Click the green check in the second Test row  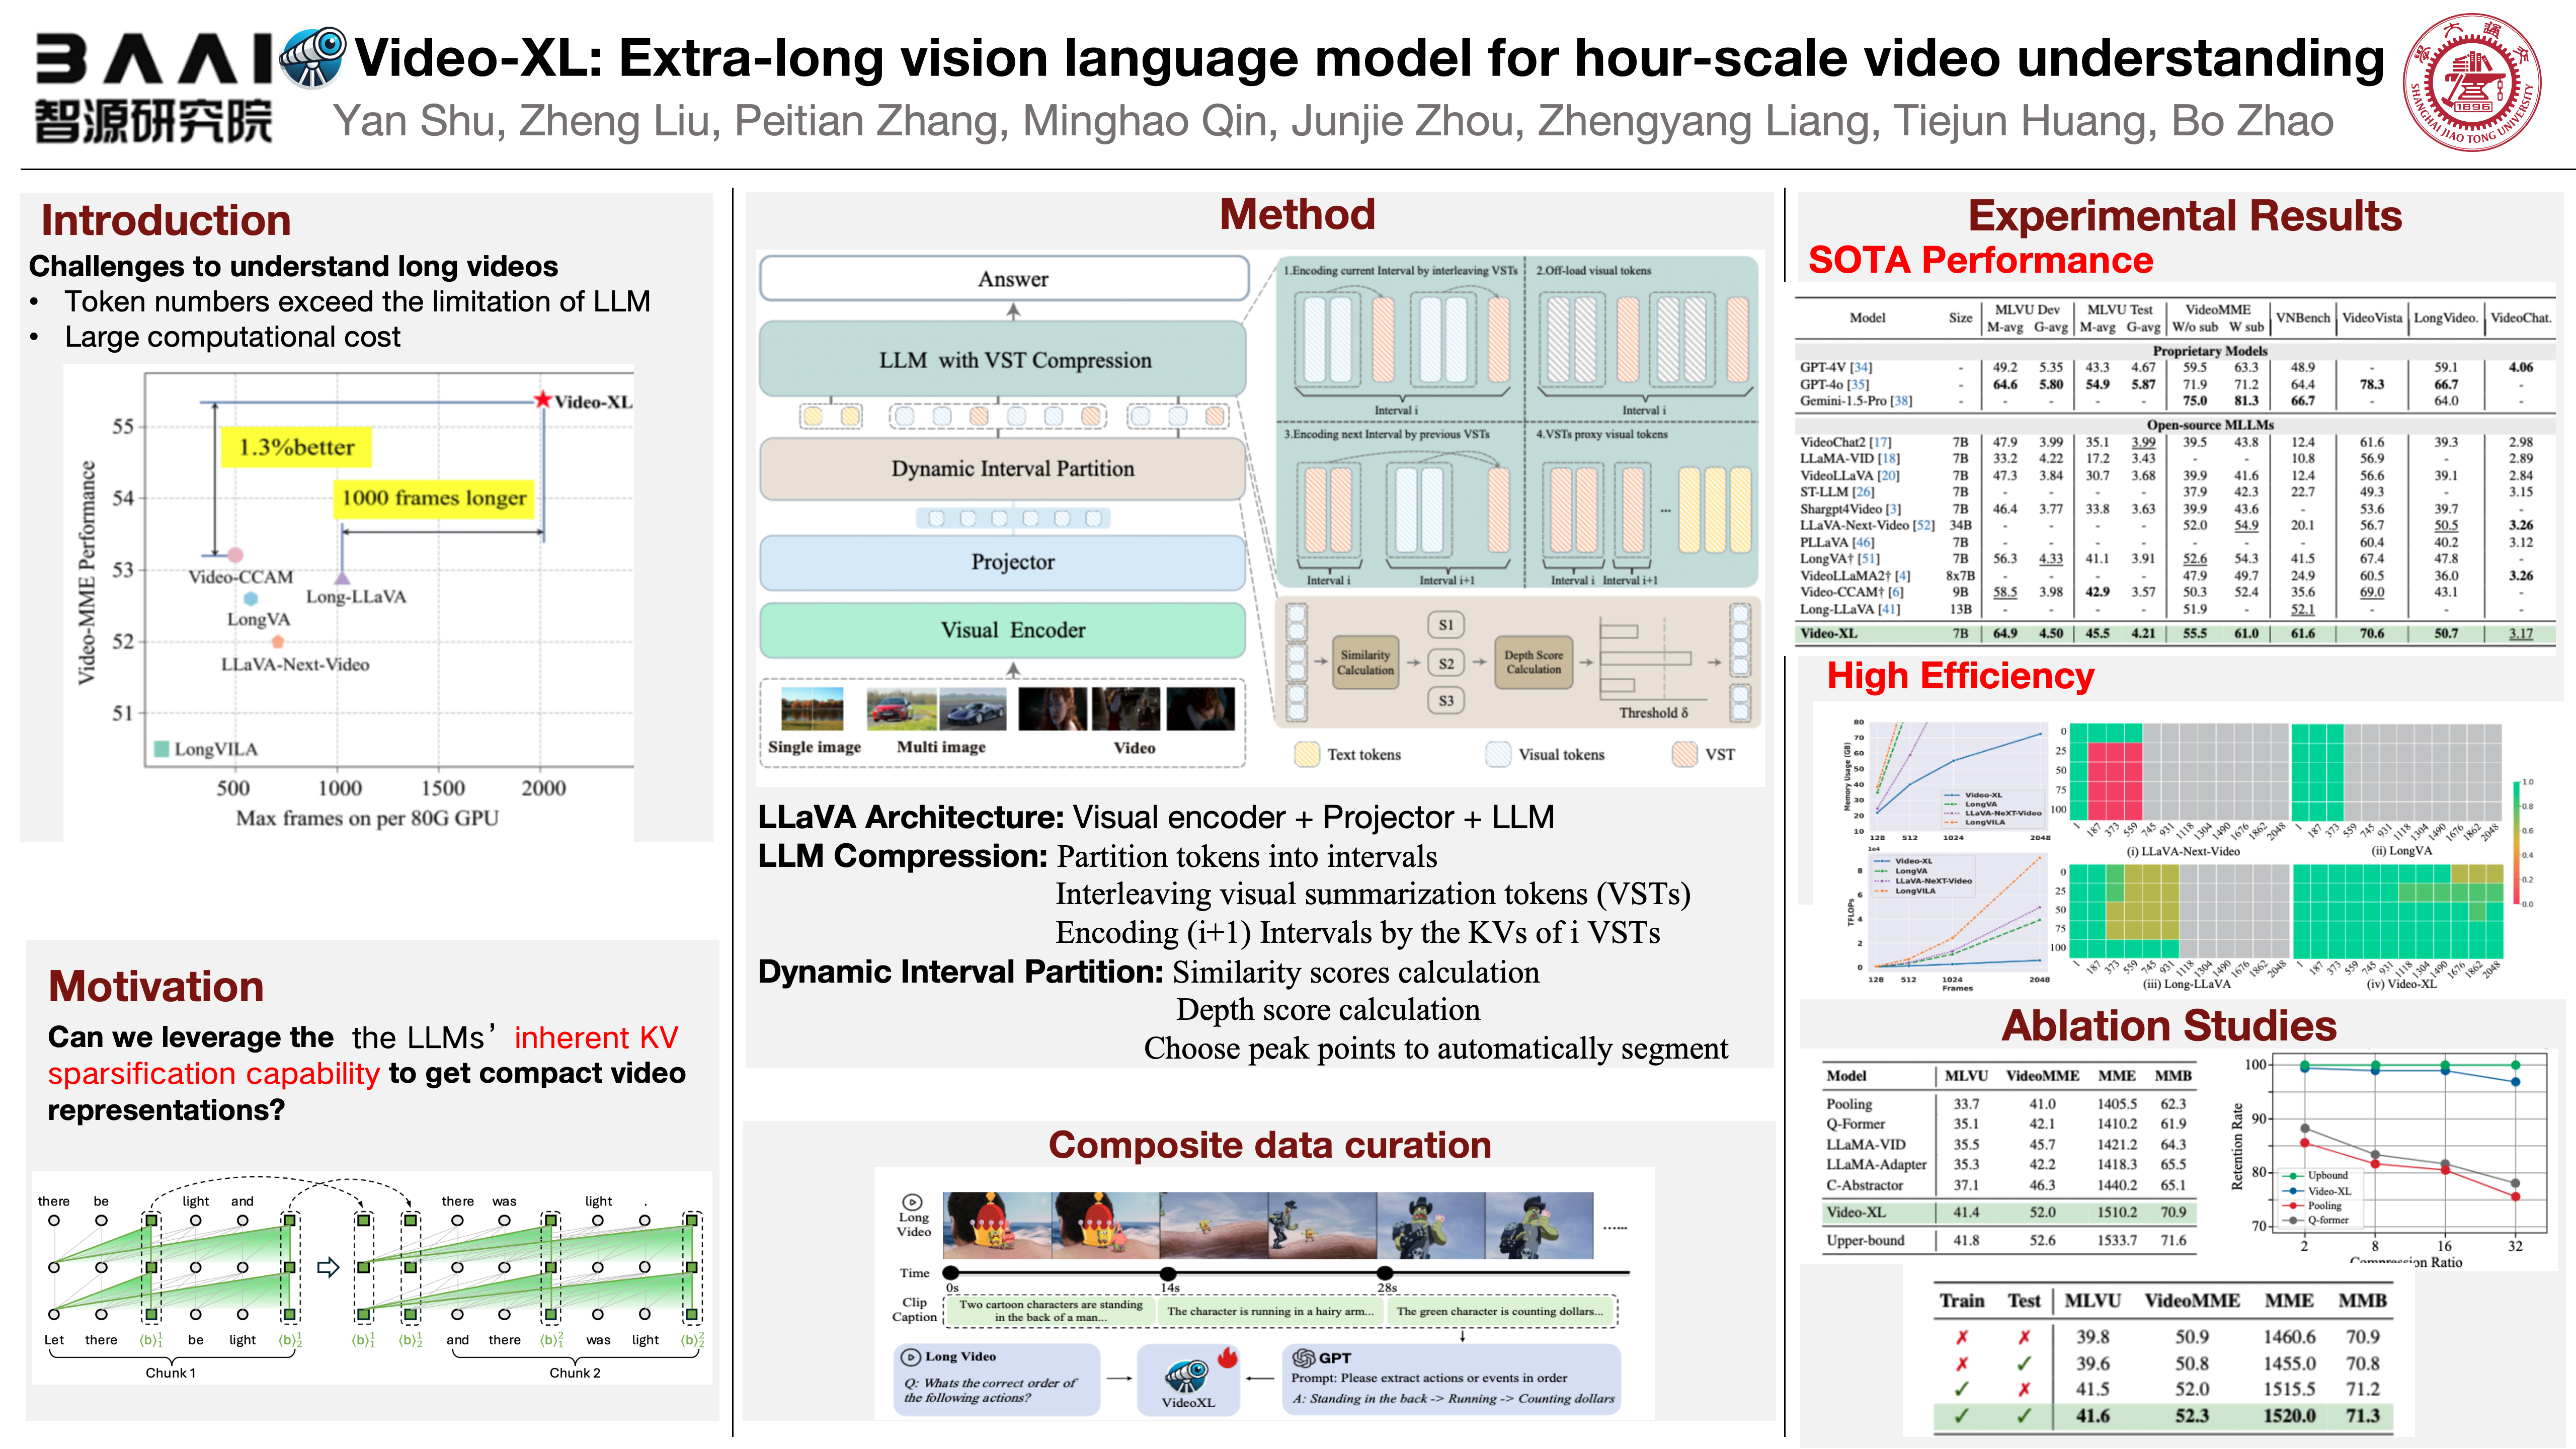click(x=2024, y=1363)
